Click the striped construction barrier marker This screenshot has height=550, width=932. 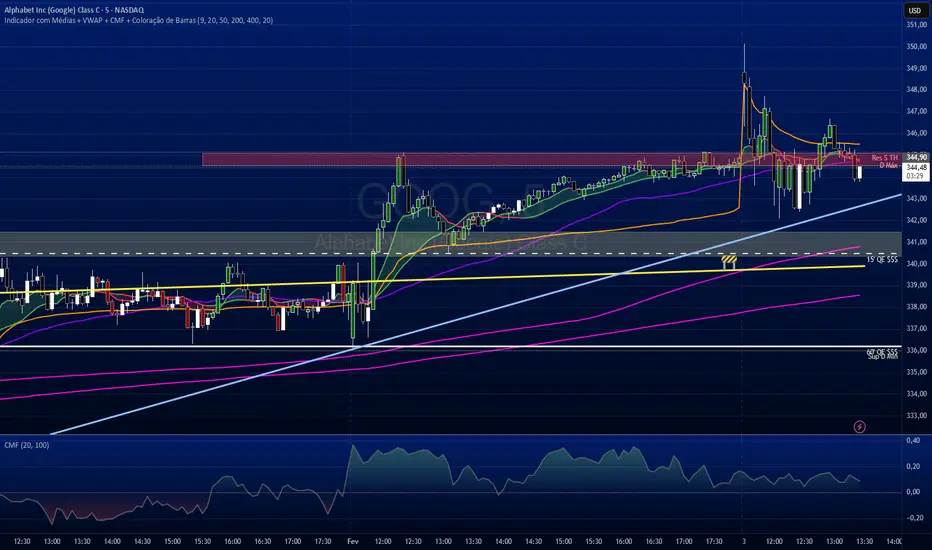click(x=729, y=260)
